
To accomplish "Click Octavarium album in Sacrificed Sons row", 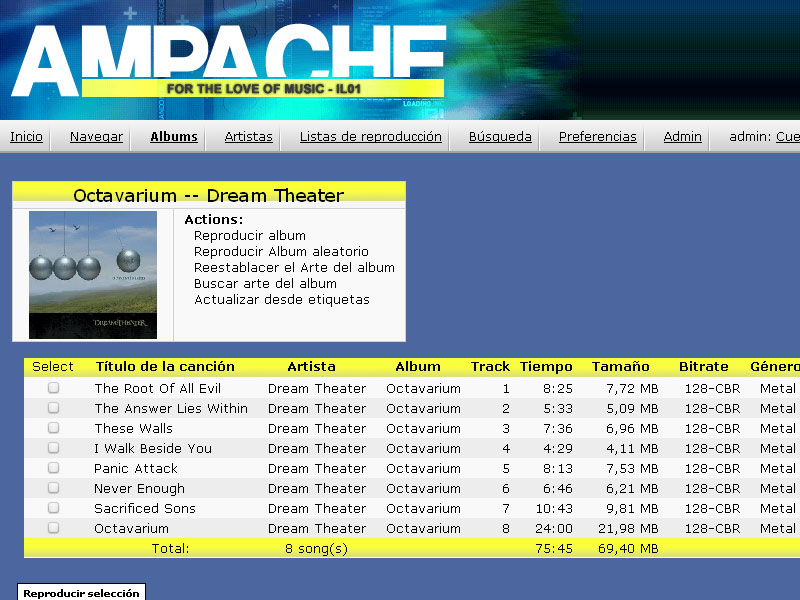I will pos(423,508).
